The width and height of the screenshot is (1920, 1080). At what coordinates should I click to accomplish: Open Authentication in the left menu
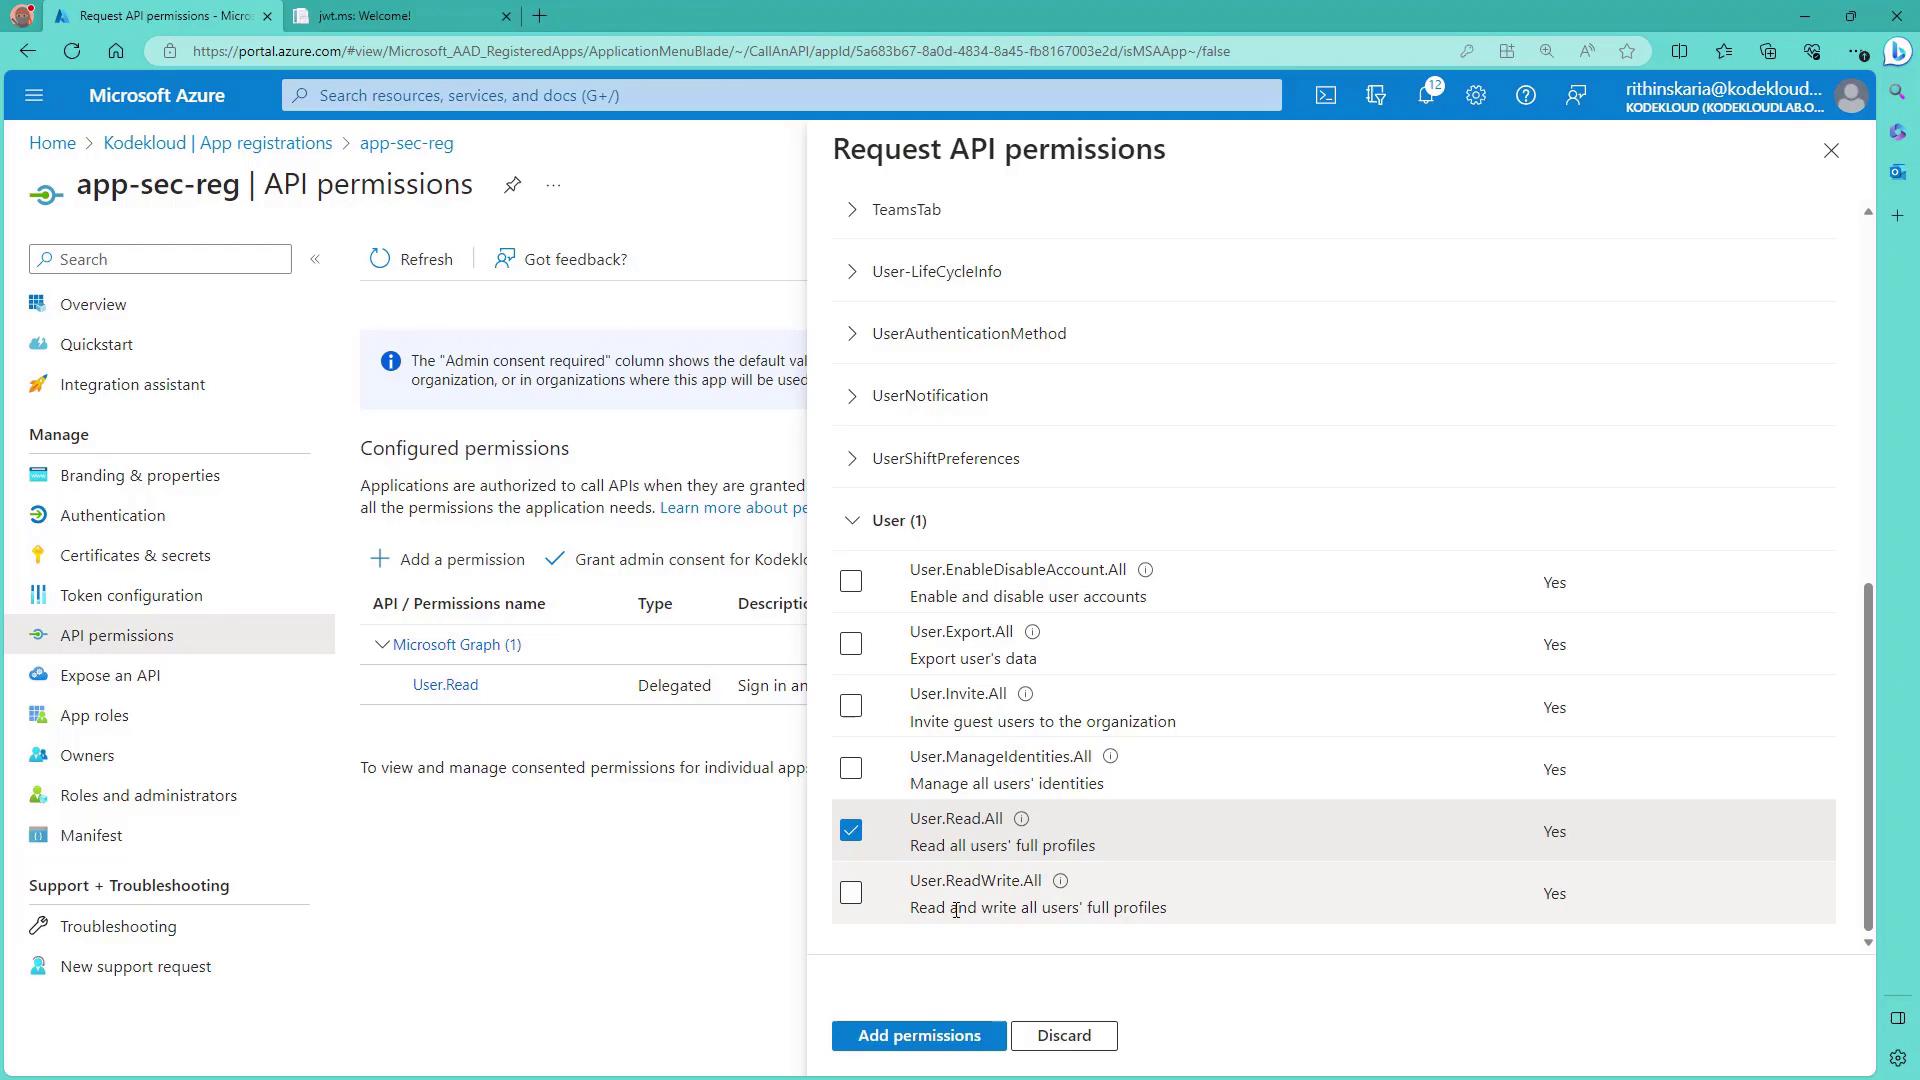(112, 516)
